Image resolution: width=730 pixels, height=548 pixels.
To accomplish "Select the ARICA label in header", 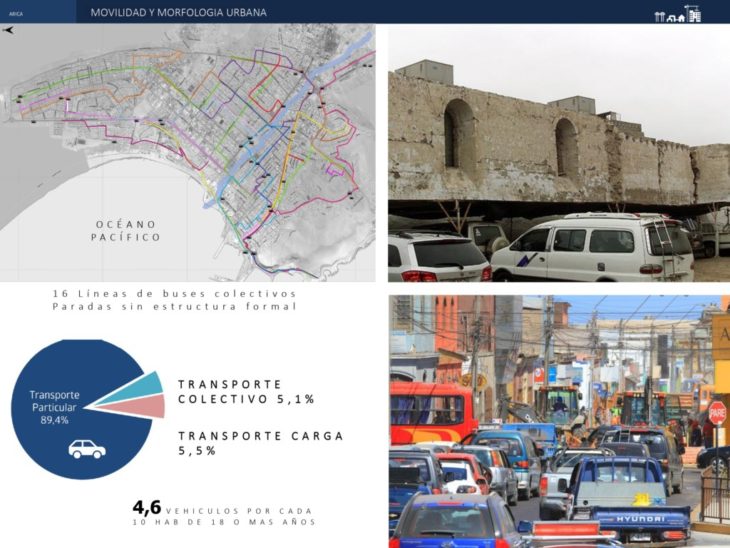I will coord(16,13).
